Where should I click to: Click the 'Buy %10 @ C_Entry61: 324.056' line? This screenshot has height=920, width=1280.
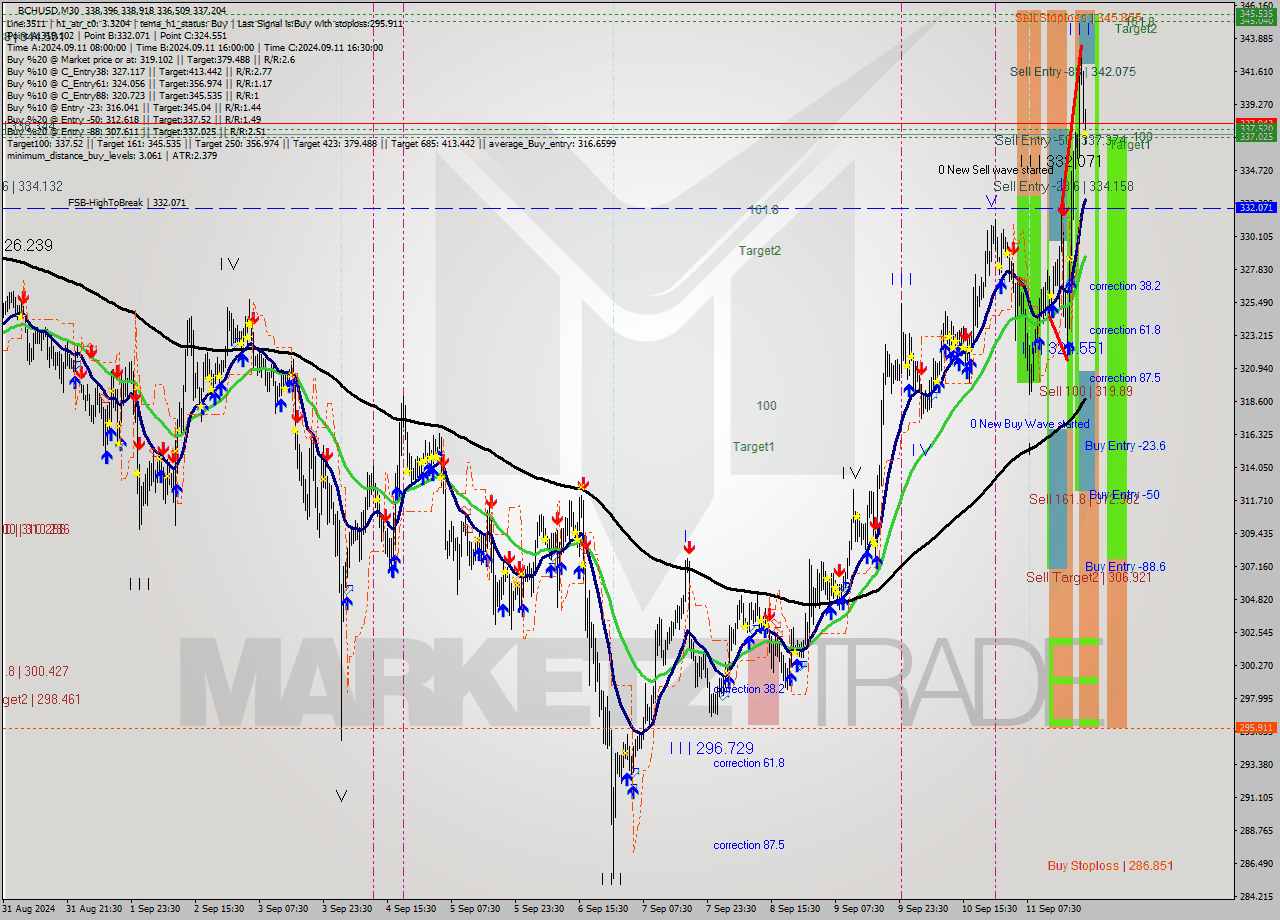coord(139,83)
